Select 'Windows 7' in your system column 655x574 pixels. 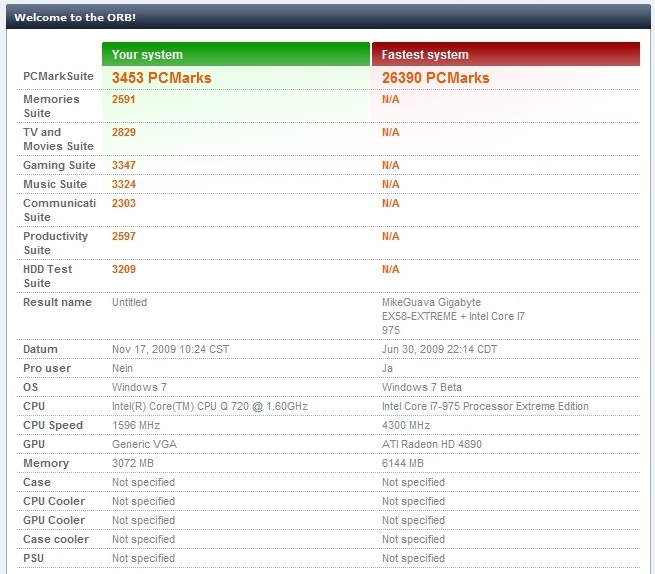tap(139, 387)
